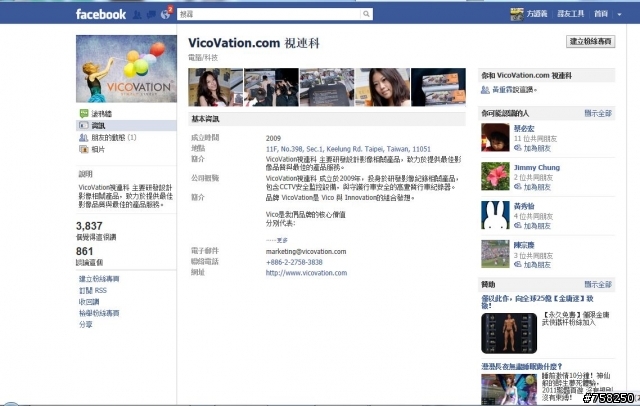Click the report page link
The height and width of the screenshot is (406, 640).
[99, 313]
